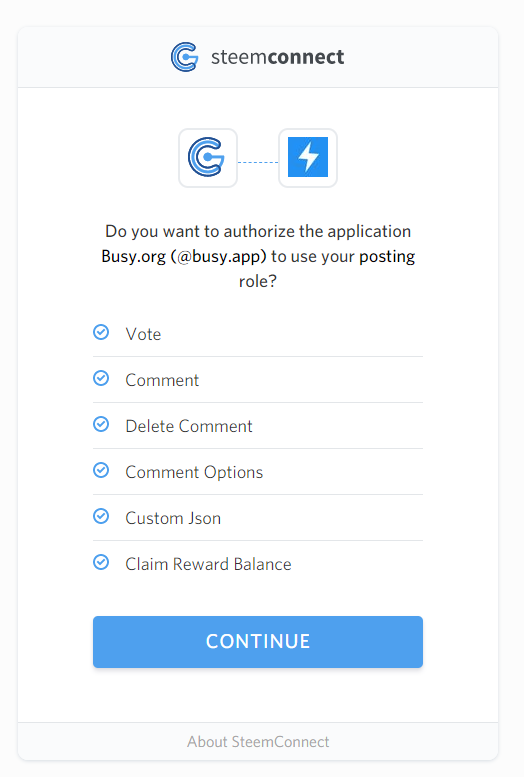
Task: Open the About SteemConnect link
Action: click(x=258, y=742)
